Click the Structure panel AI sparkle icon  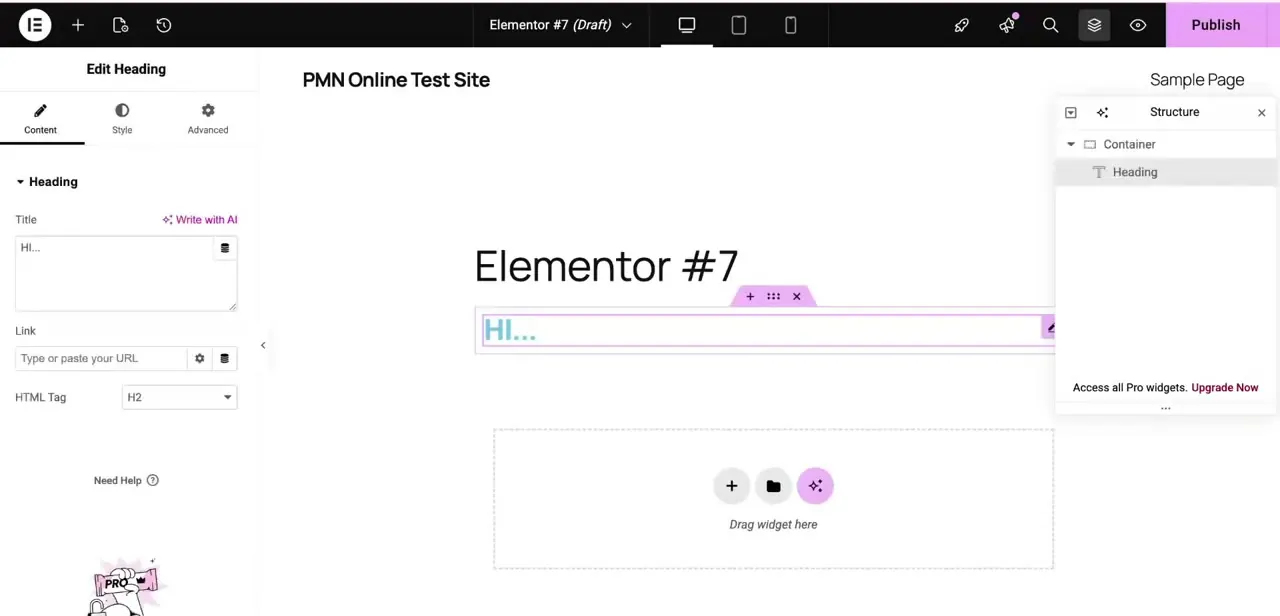point(1103,113)
